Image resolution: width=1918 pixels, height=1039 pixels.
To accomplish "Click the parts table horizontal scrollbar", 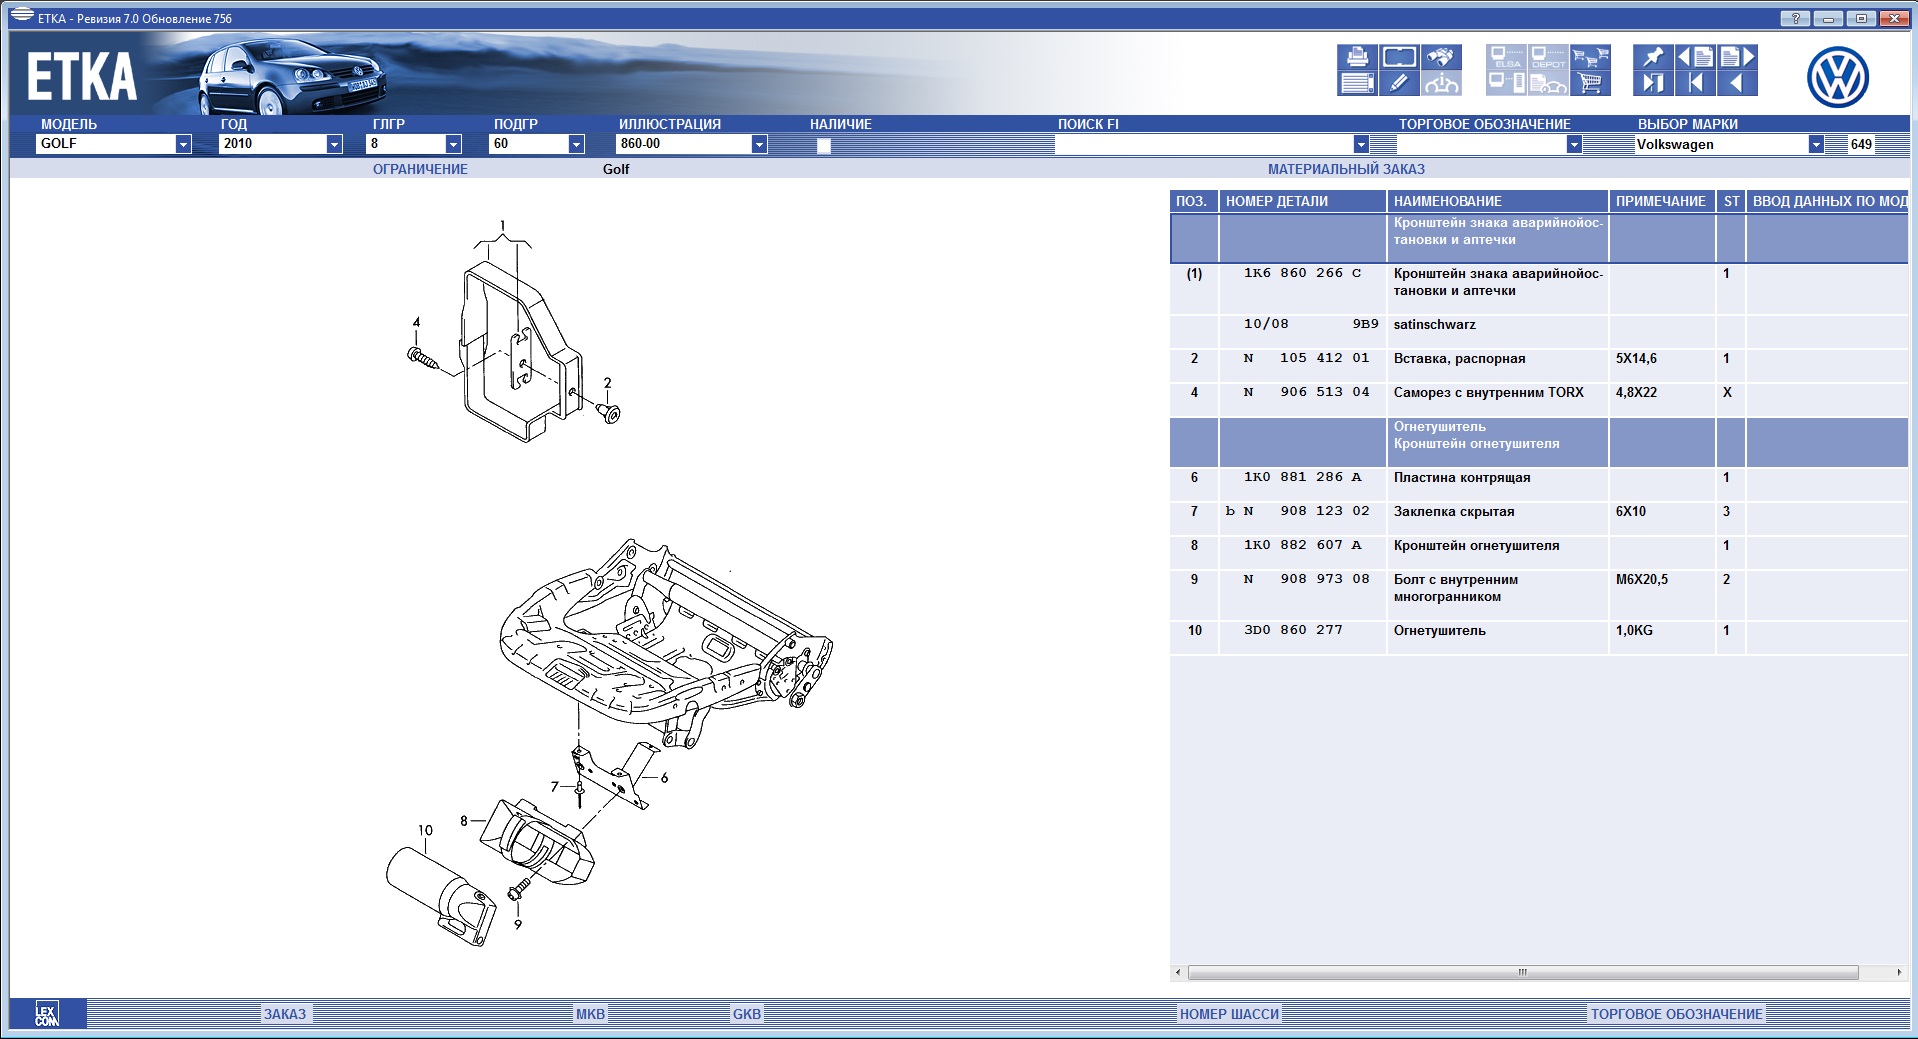I will 1522,972.
